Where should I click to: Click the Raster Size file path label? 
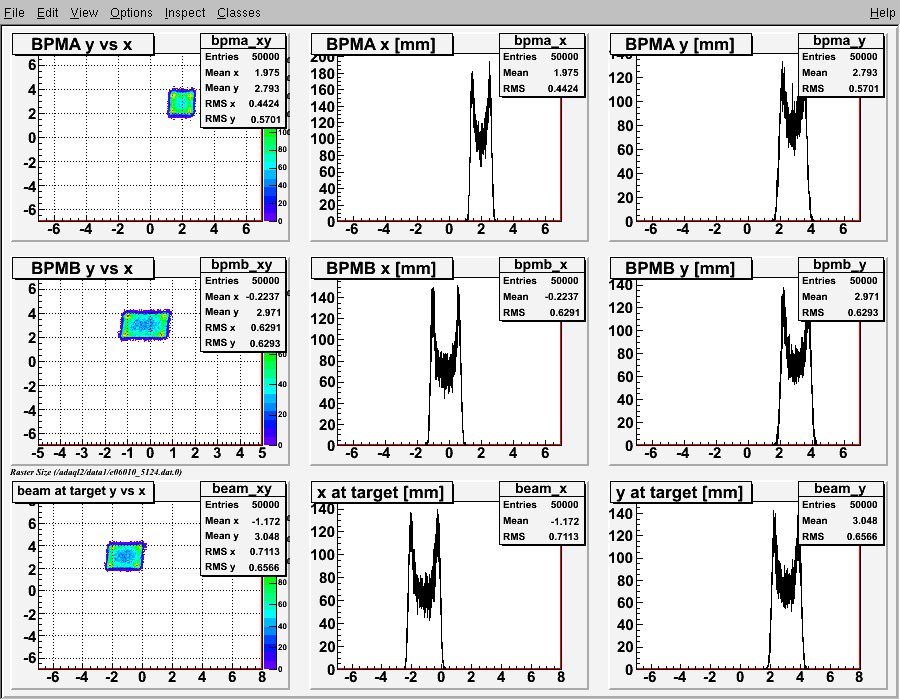(x=96, y=472)
